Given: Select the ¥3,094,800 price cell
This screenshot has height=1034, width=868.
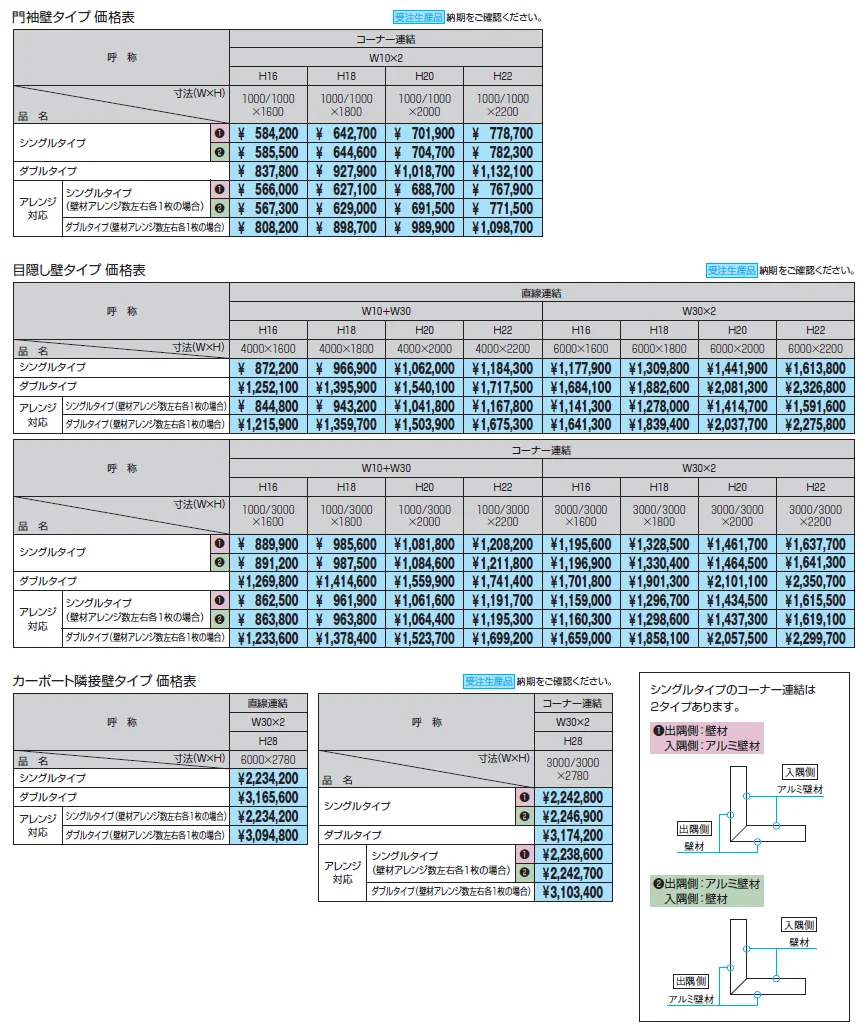Looking at the screenshot, I should [x=268, y=836].
